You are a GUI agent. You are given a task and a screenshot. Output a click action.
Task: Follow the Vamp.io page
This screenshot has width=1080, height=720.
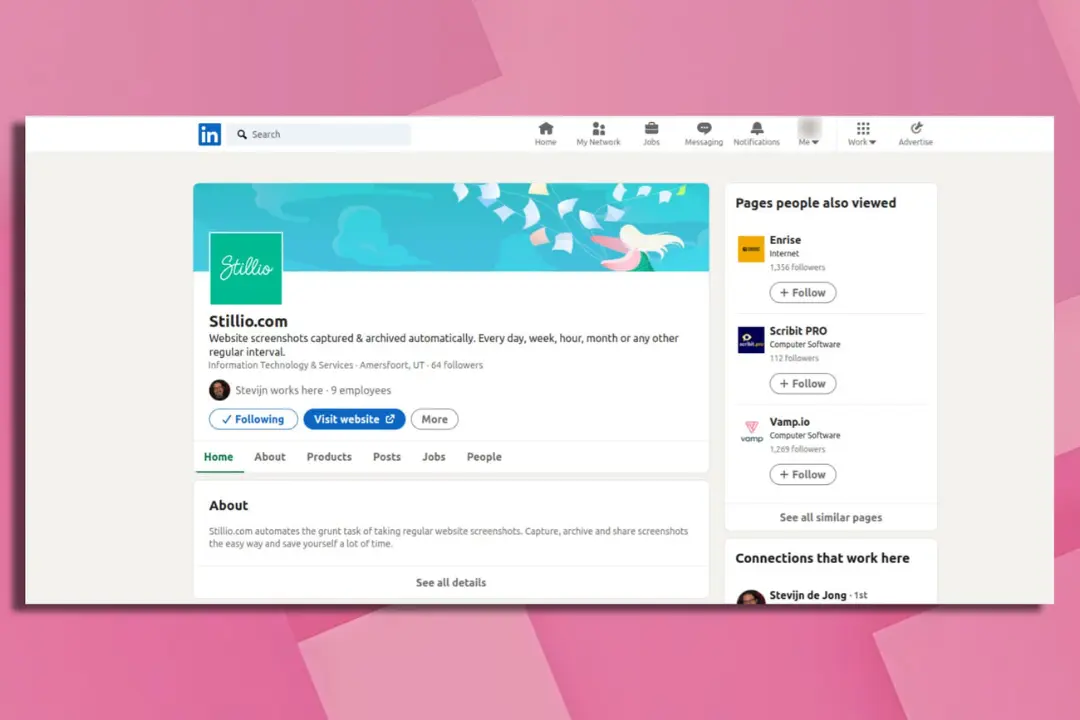pyautogui.click(x=802, y=475)
